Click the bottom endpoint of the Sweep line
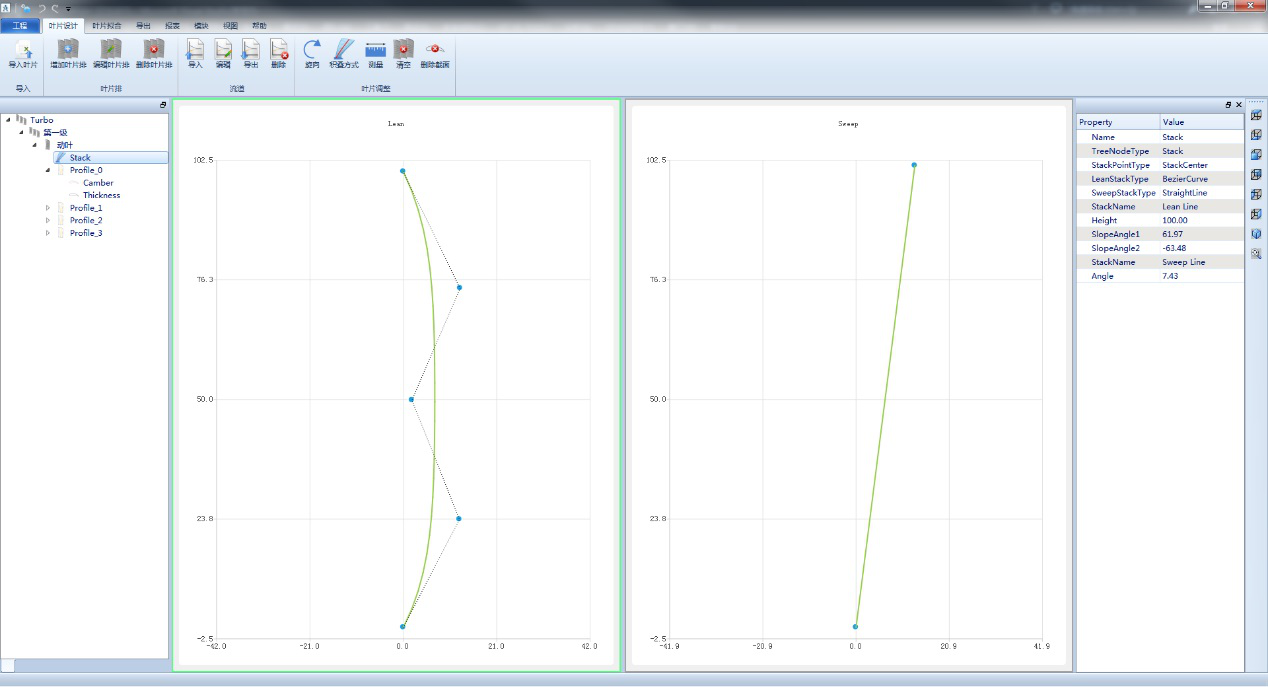Image resolution: width=1268 pixels, height=687 pixels. (x=855, y=627)
